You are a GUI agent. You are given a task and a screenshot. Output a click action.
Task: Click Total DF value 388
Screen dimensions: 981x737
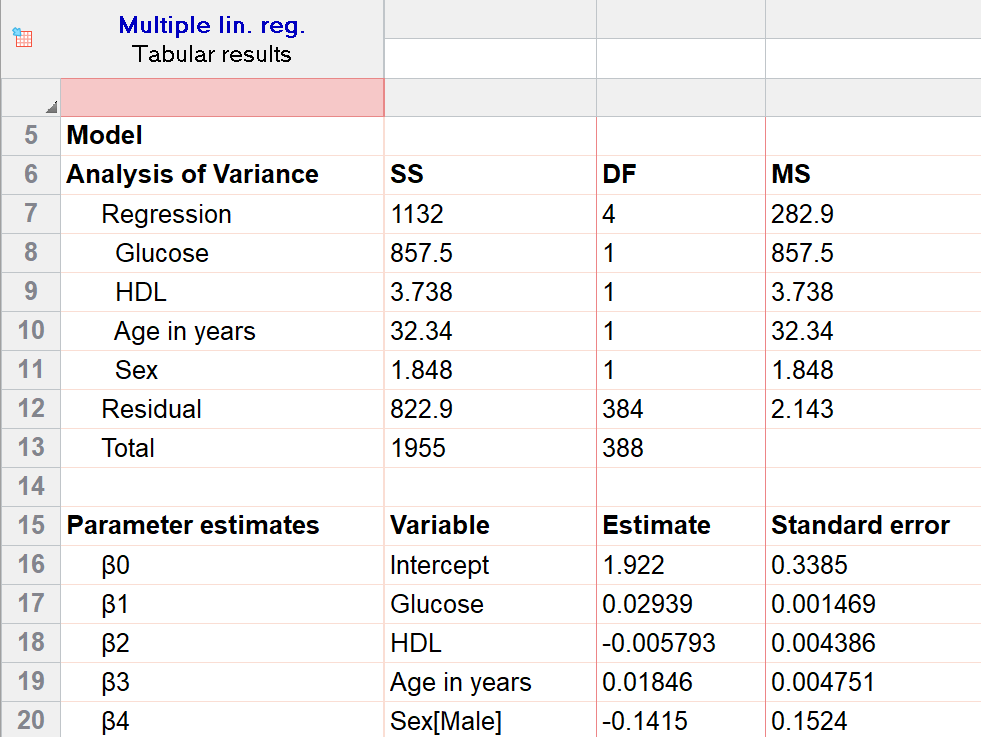tap(623, 448)
